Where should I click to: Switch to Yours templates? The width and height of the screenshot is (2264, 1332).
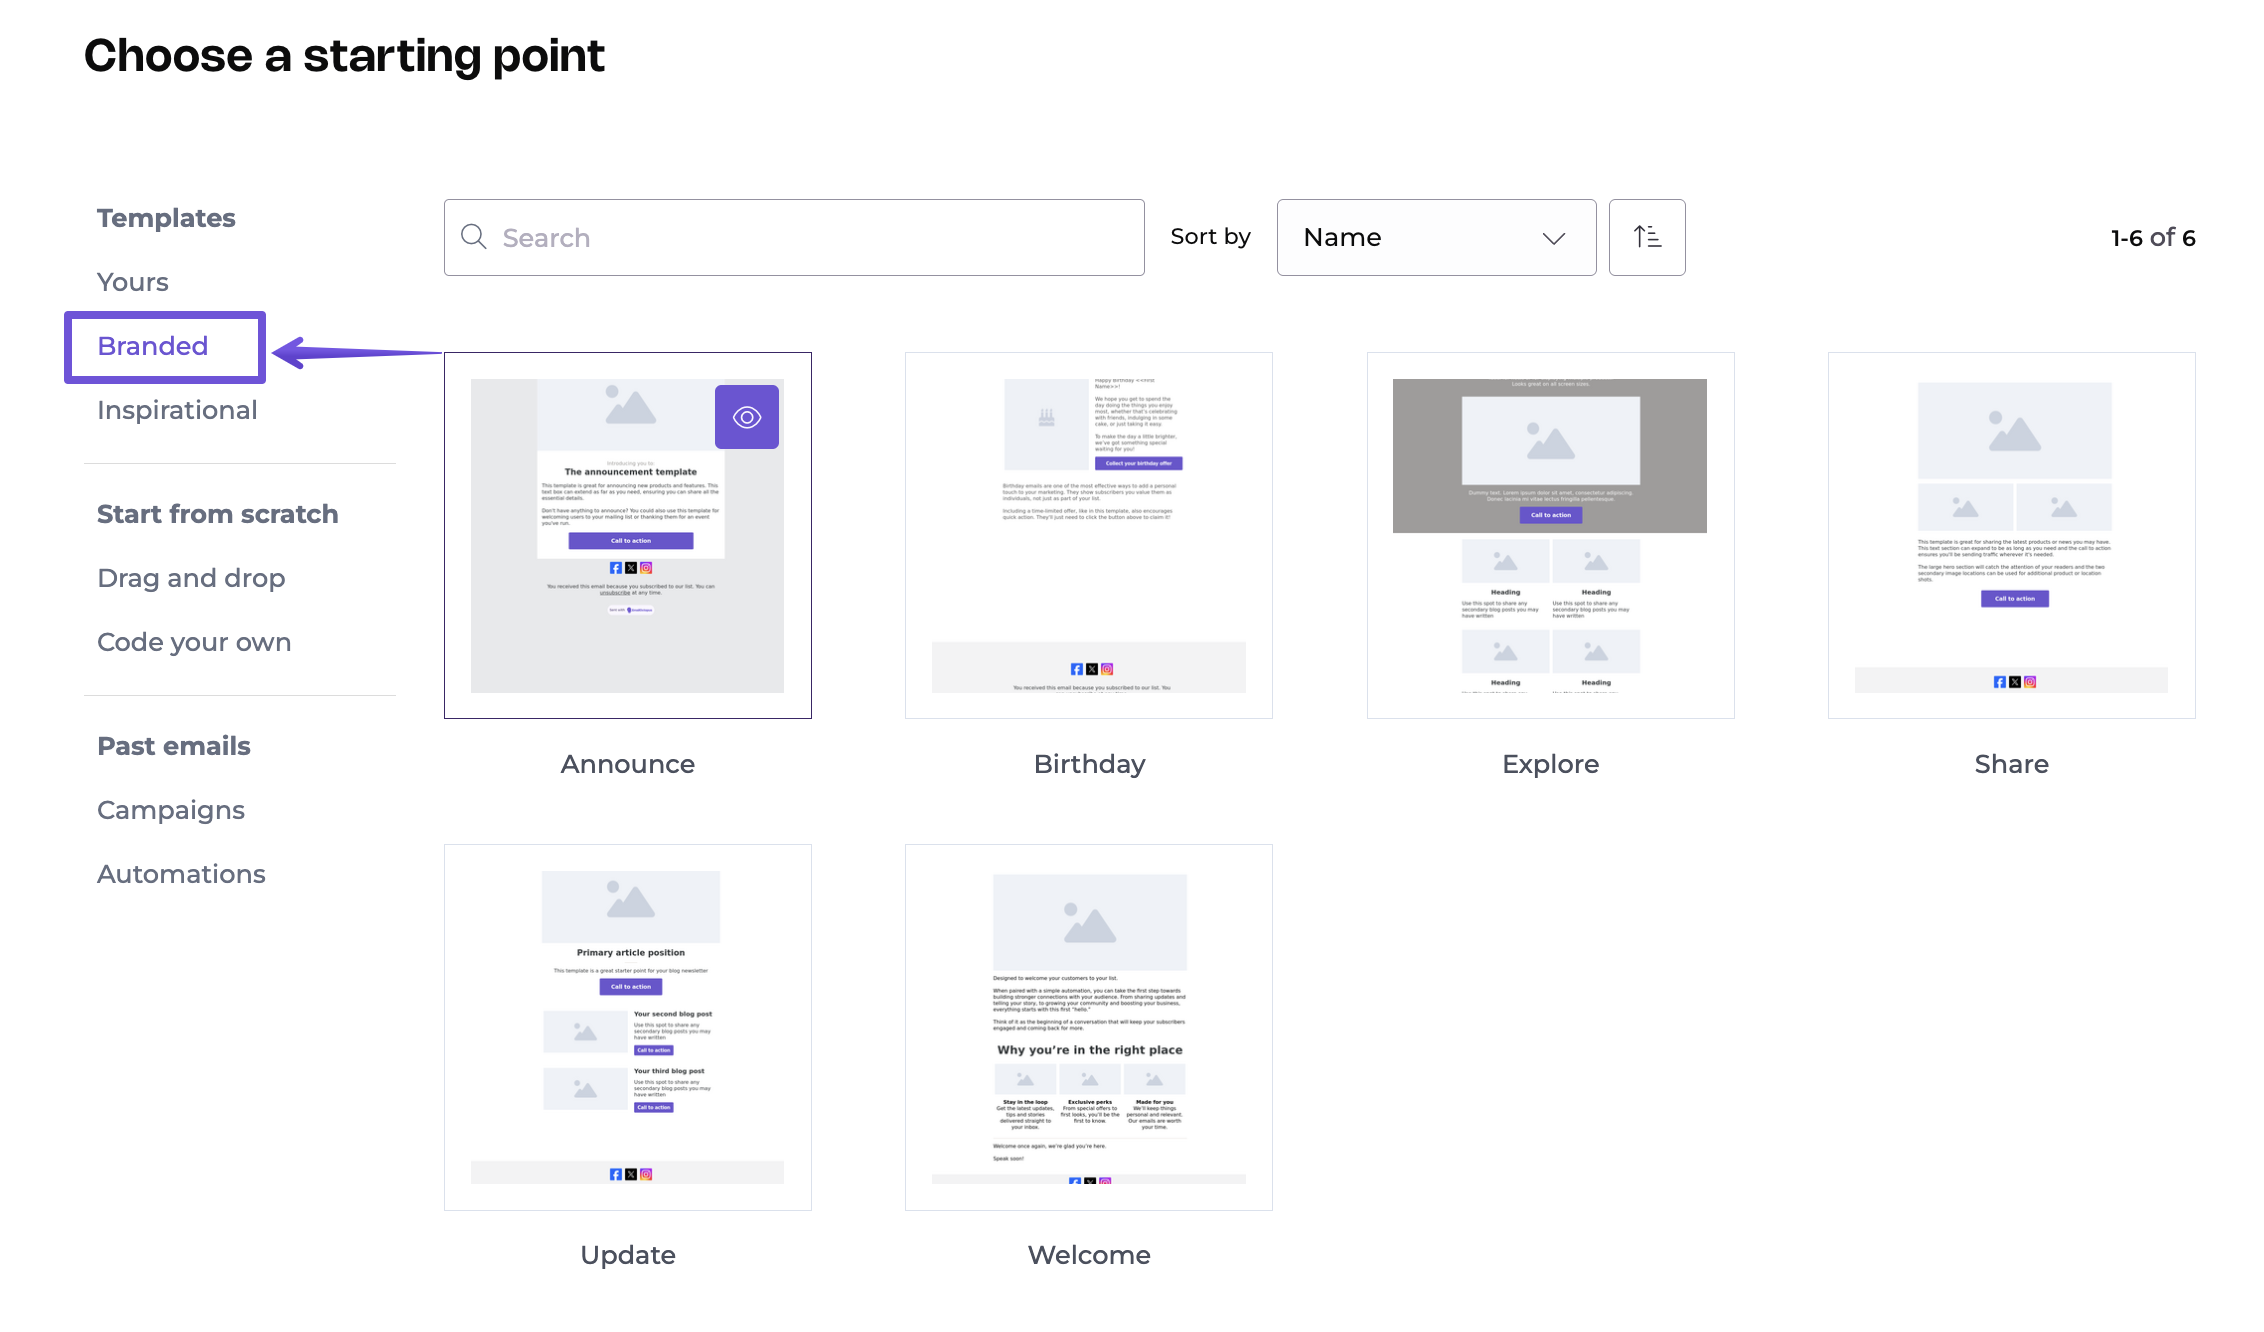tap(132, 281)
